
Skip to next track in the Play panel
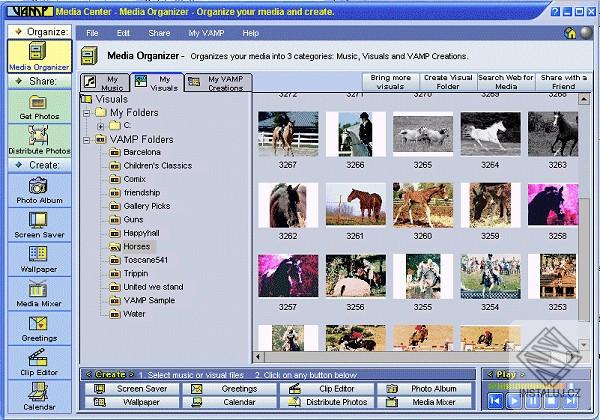click(570, 401)
